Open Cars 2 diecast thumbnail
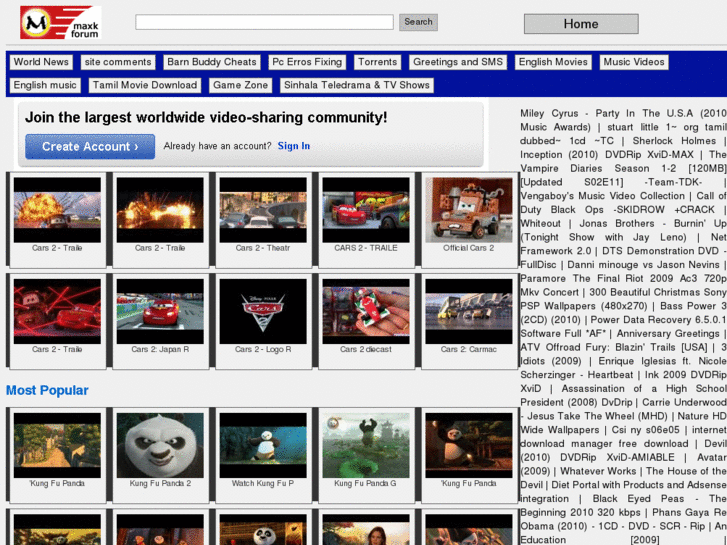The width and height of the screenshot is (727, 545). tap(366, 311)
